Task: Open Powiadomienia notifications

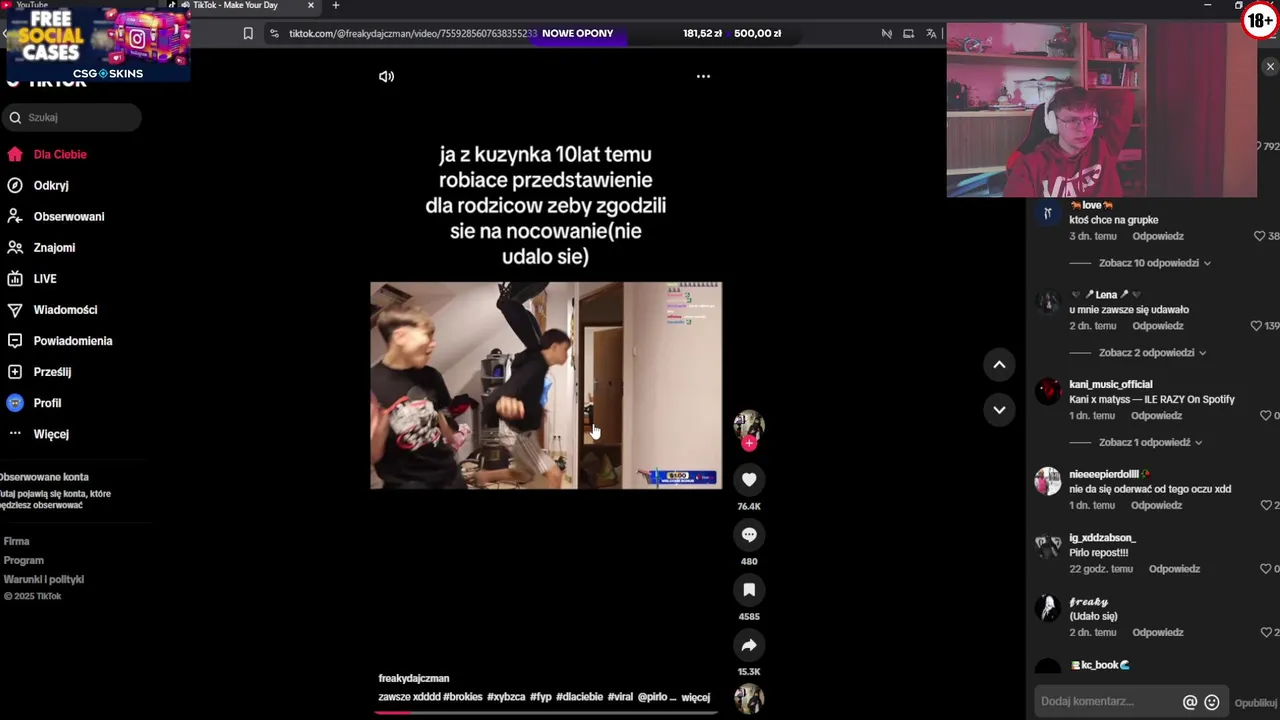Action: tap(73, 341)
